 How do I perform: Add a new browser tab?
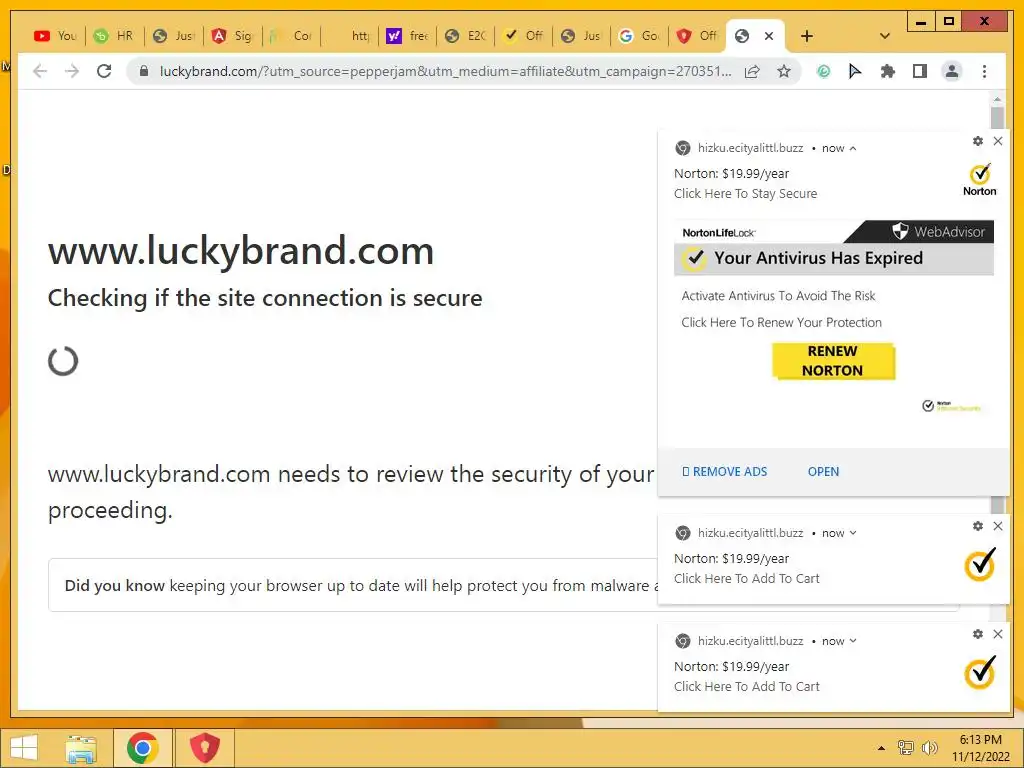[x=807, y=36]
